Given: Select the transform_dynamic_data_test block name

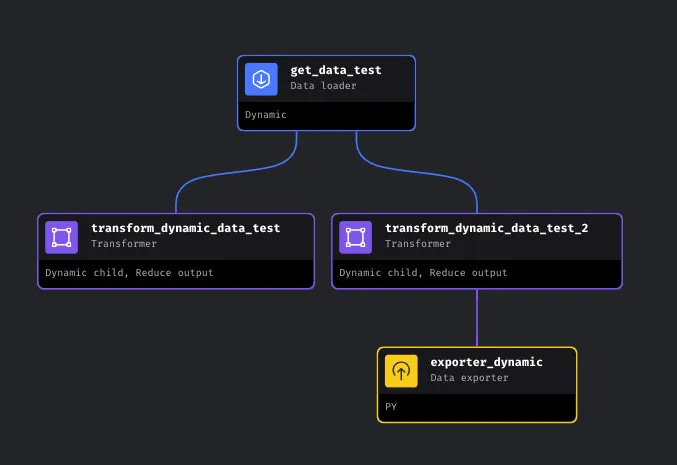Looking at the screenshot, I should (x=186, y=228).
